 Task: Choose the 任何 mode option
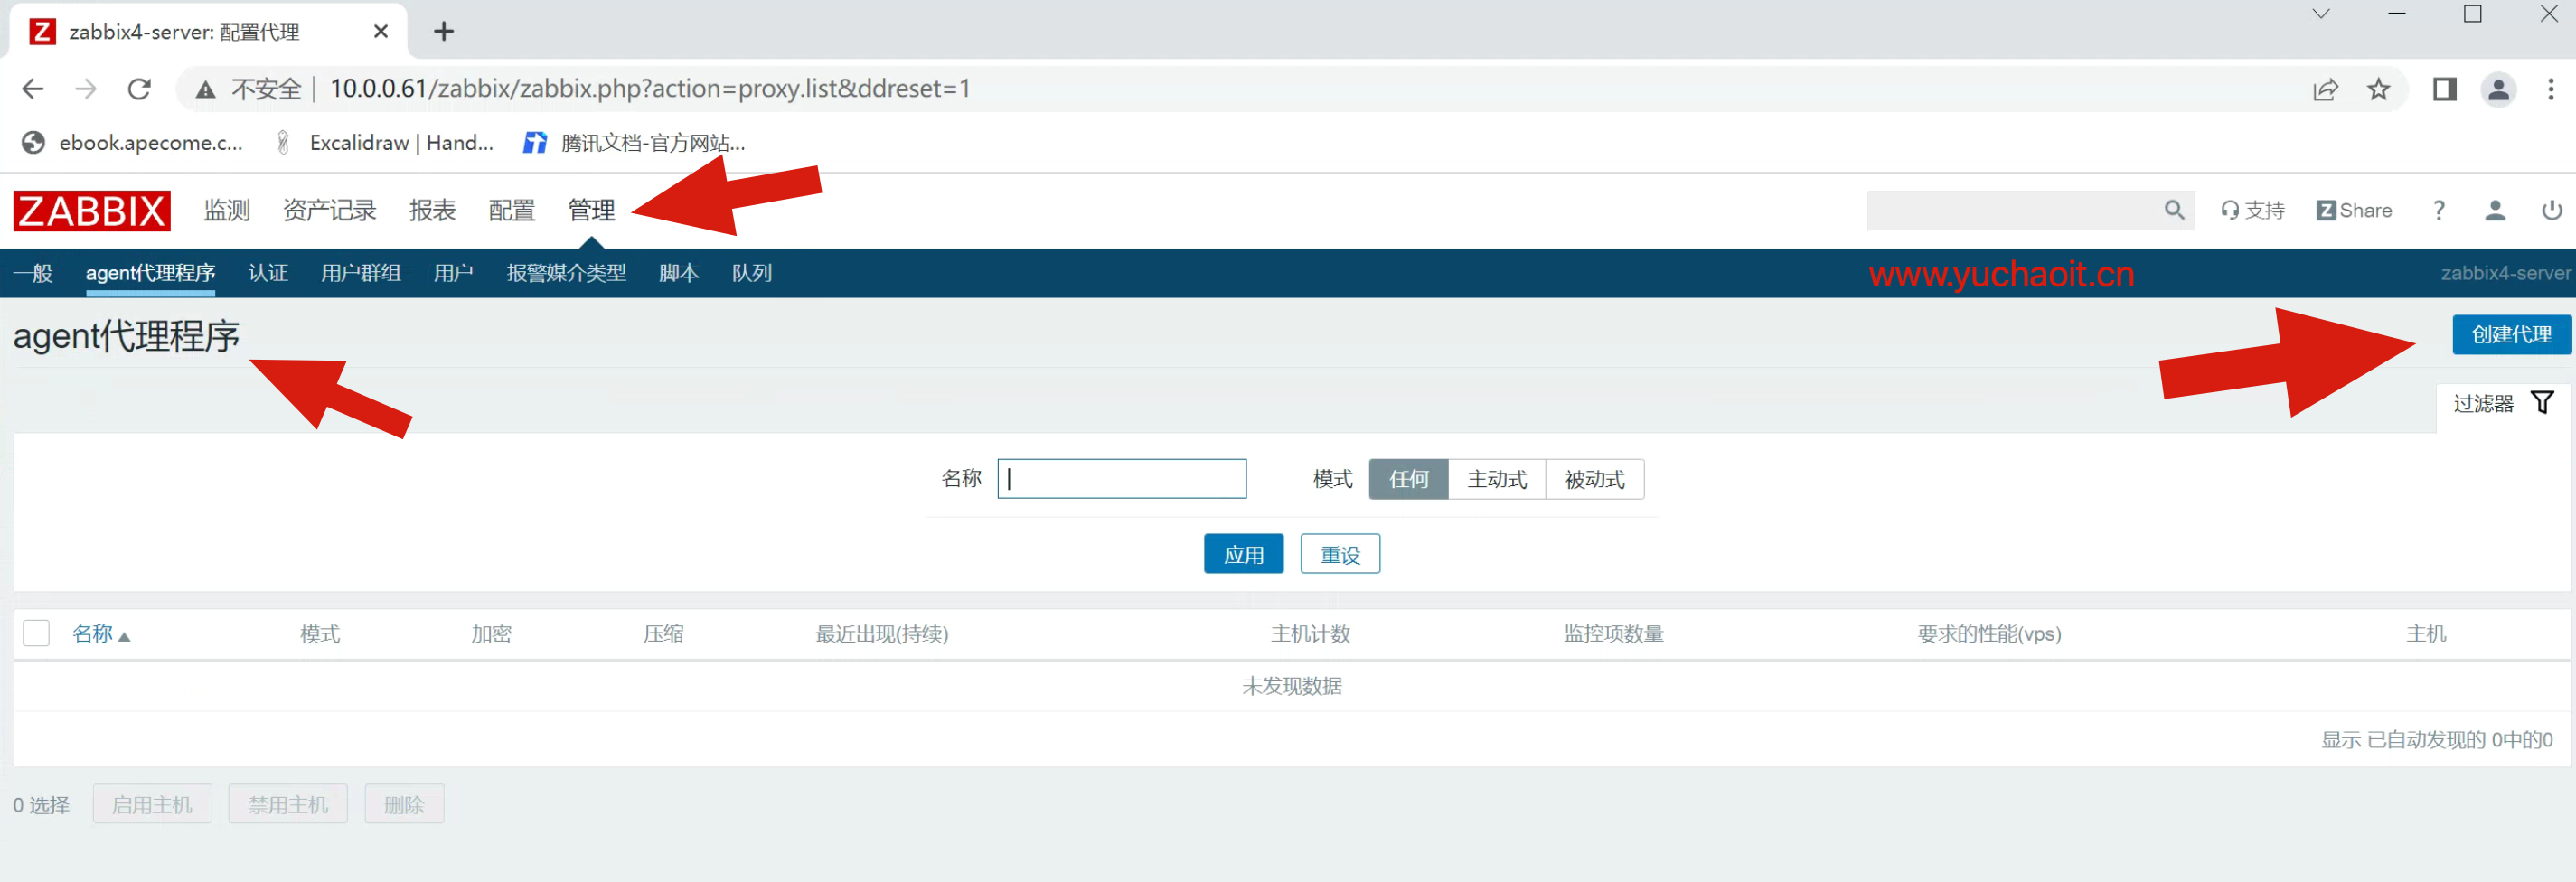coord(1408,479)
